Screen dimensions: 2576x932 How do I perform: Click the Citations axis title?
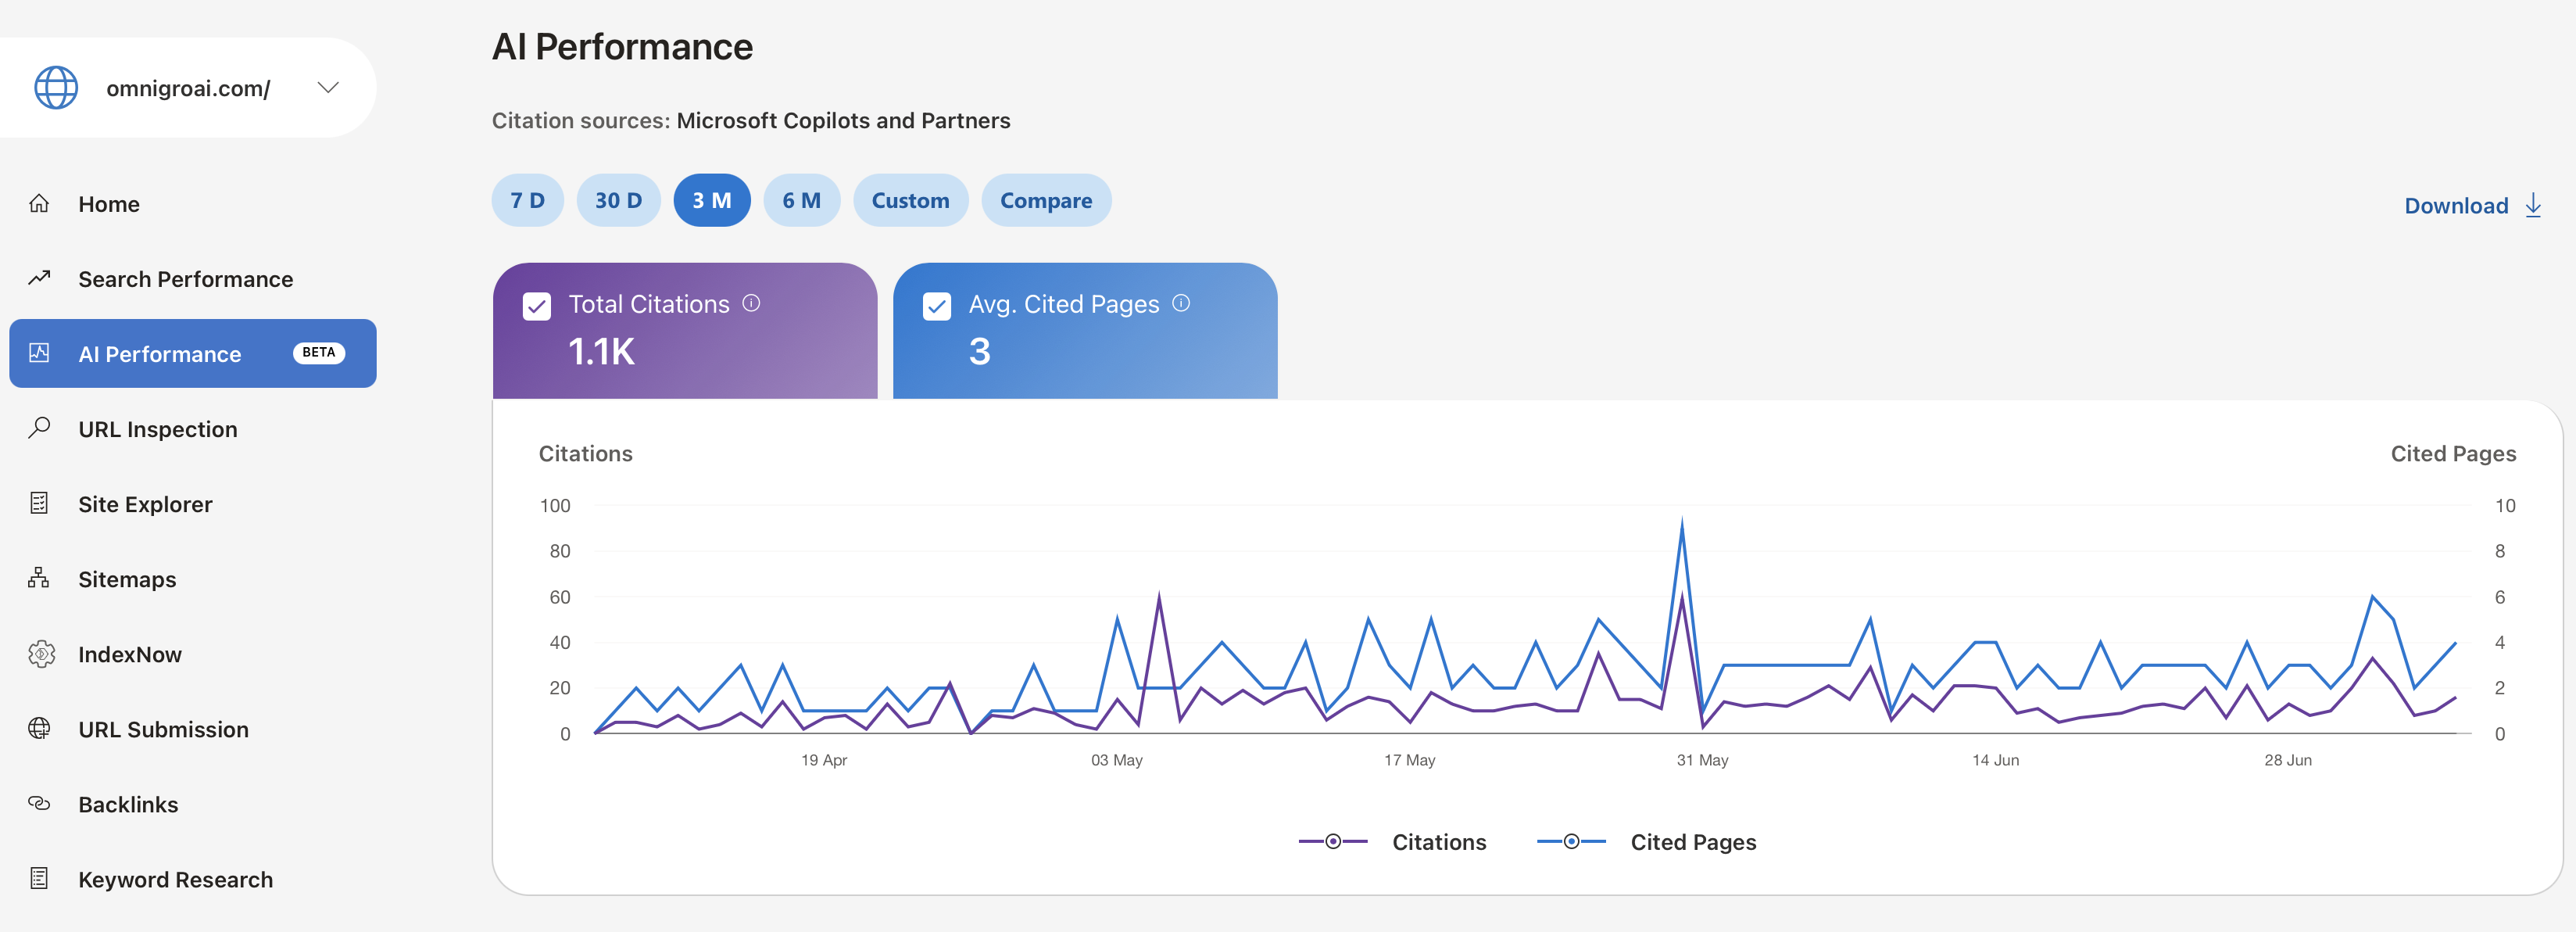coord(586,454)
